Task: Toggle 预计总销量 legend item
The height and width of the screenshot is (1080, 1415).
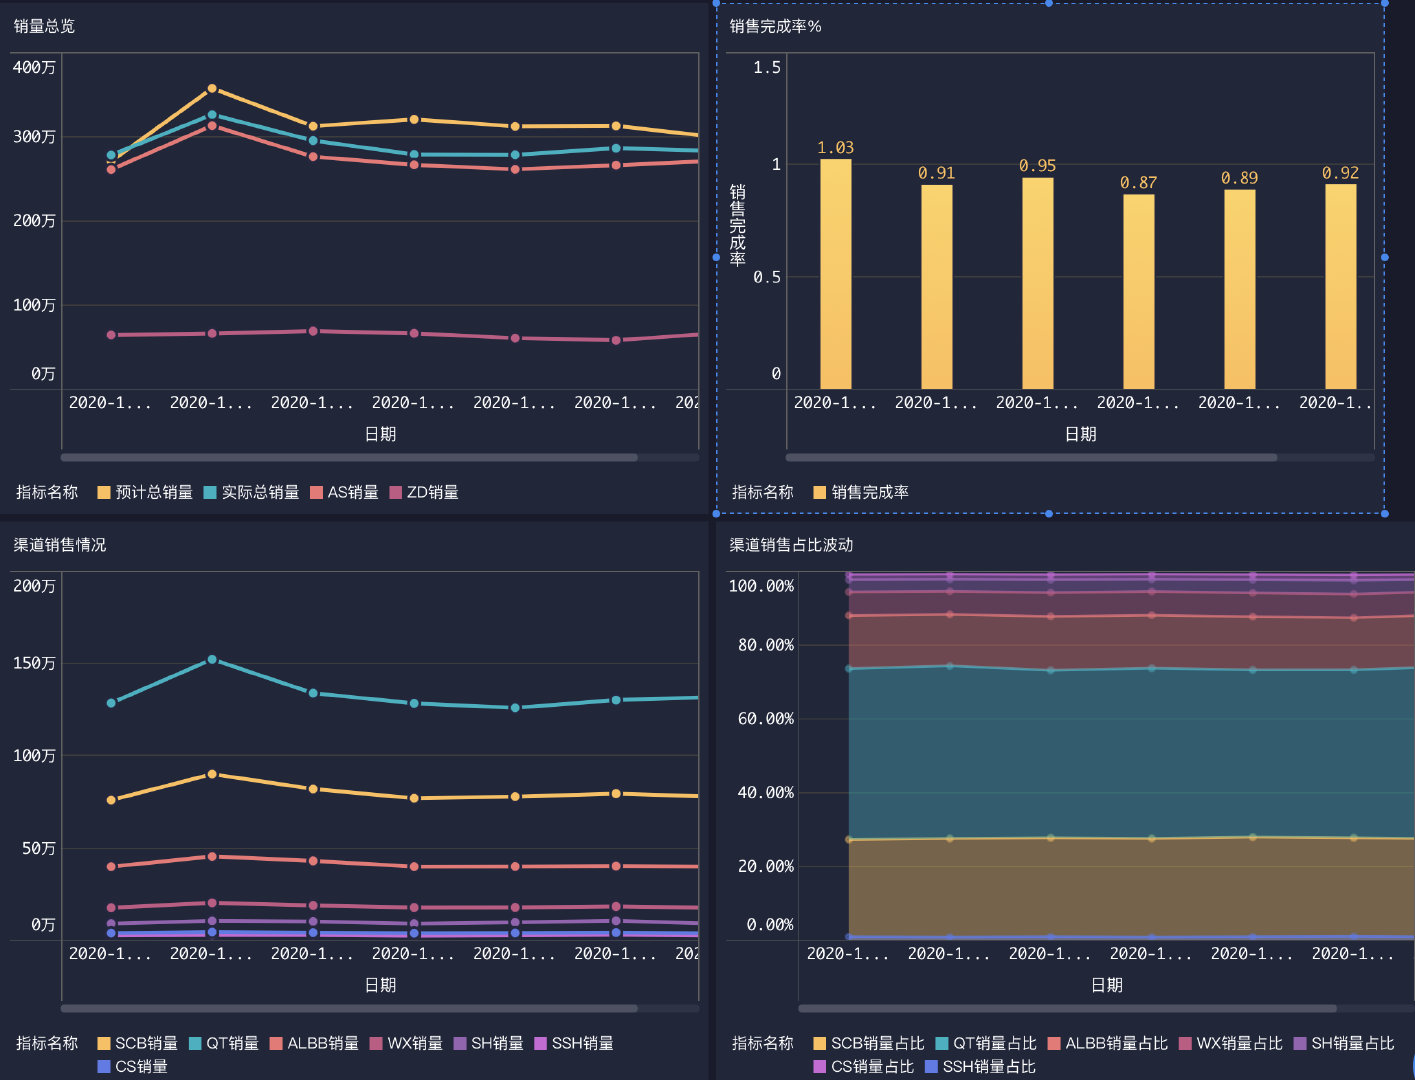Action: coord(145,492)
